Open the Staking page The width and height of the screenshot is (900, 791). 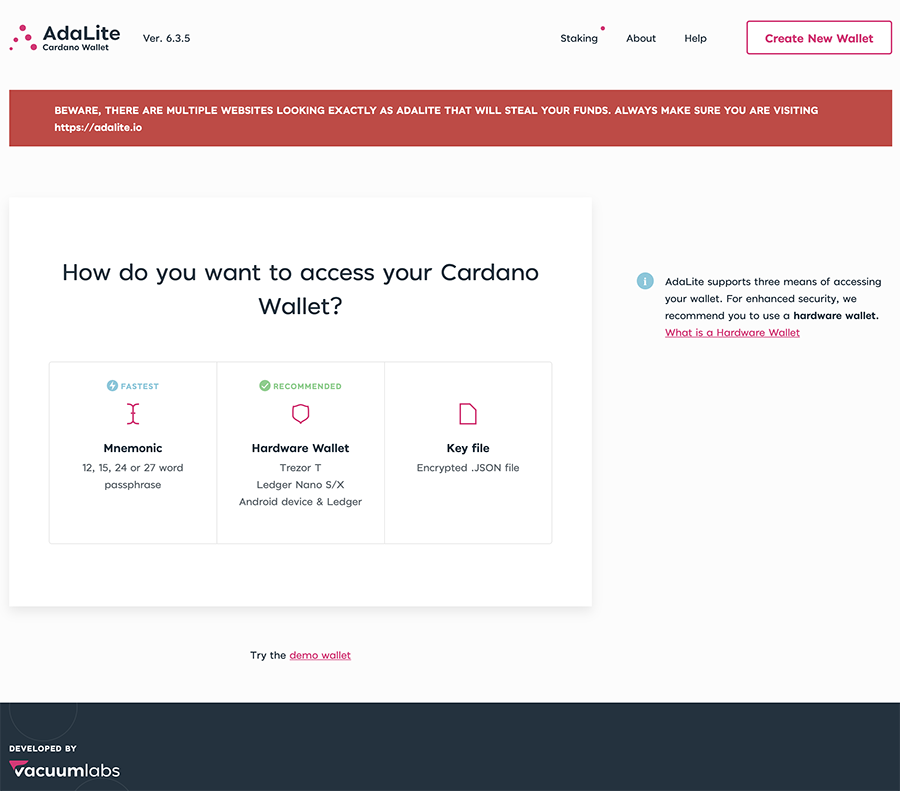click(579, 38)
